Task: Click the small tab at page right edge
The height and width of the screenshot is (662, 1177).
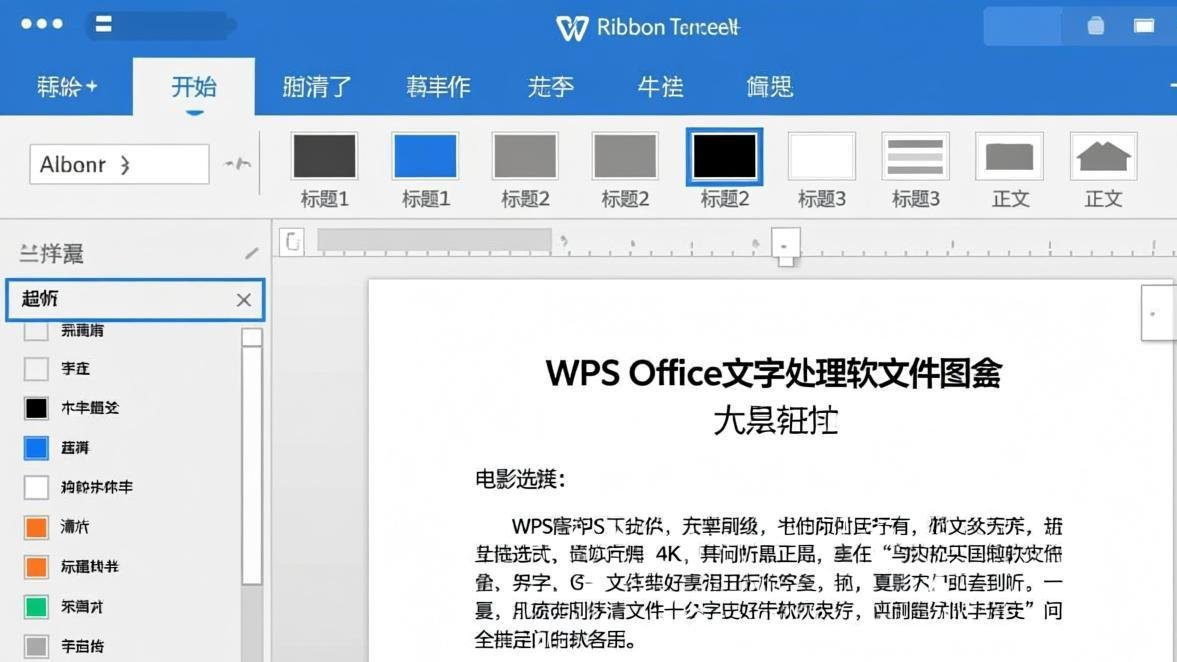Action: 1157,313
